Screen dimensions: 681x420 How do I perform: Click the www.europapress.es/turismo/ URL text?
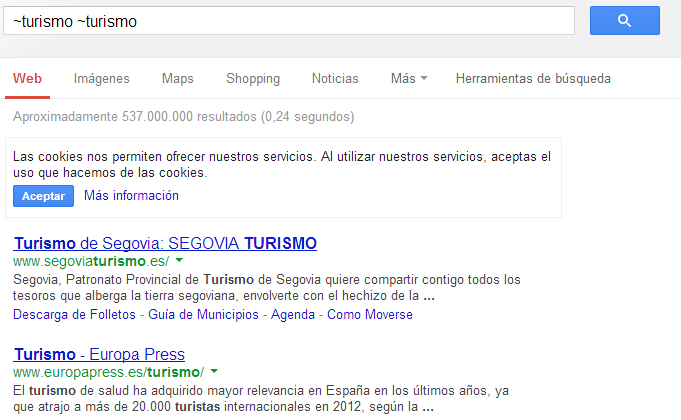click(109, 373)
